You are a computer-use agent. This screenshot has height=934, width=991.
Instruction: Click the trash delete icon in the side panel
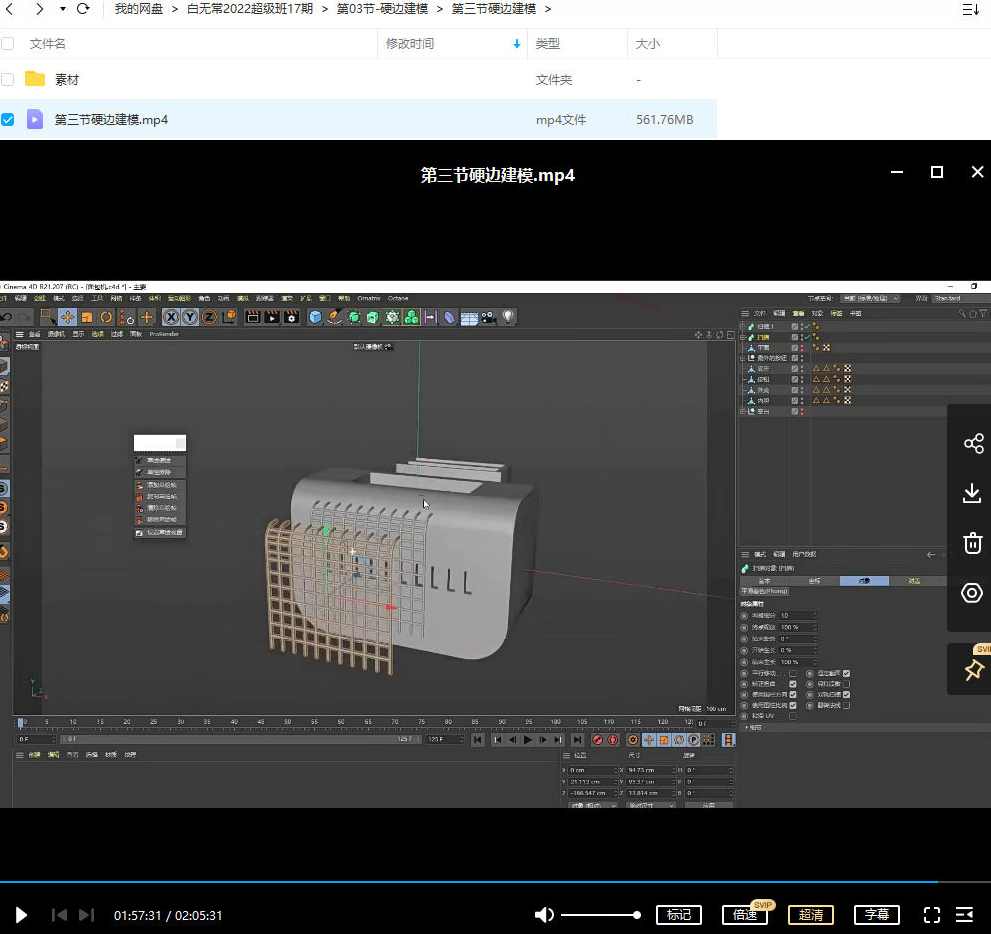[x=972, y=543]
